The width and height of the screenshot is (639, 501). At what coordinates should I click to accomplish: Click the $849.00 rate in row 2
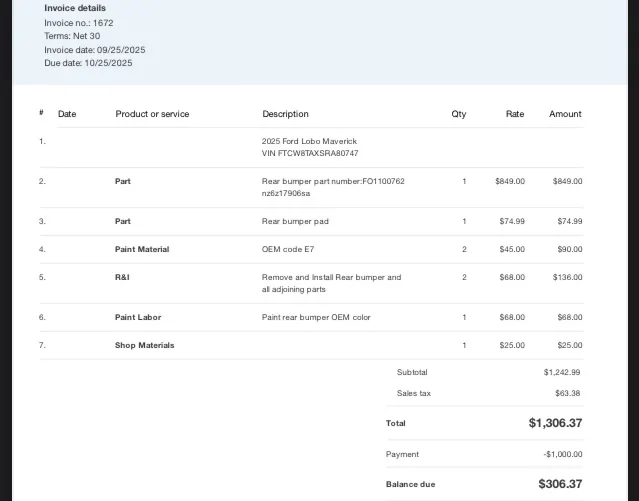[510, 181]
